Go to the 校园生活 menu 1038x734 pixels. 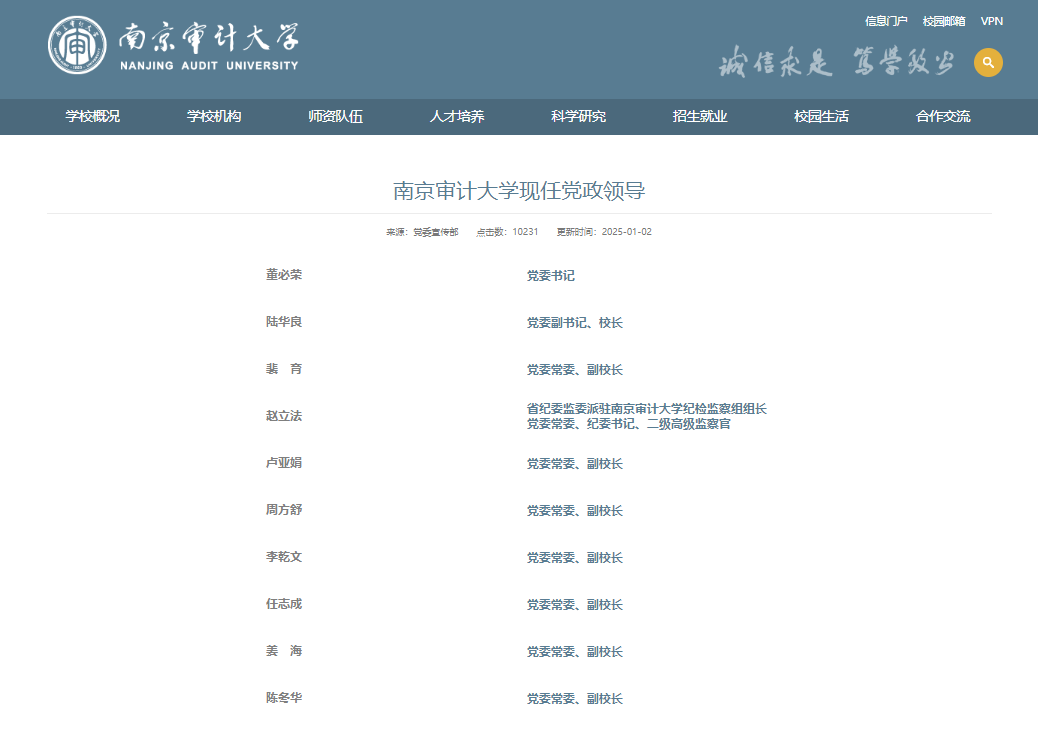pos(821,116)
